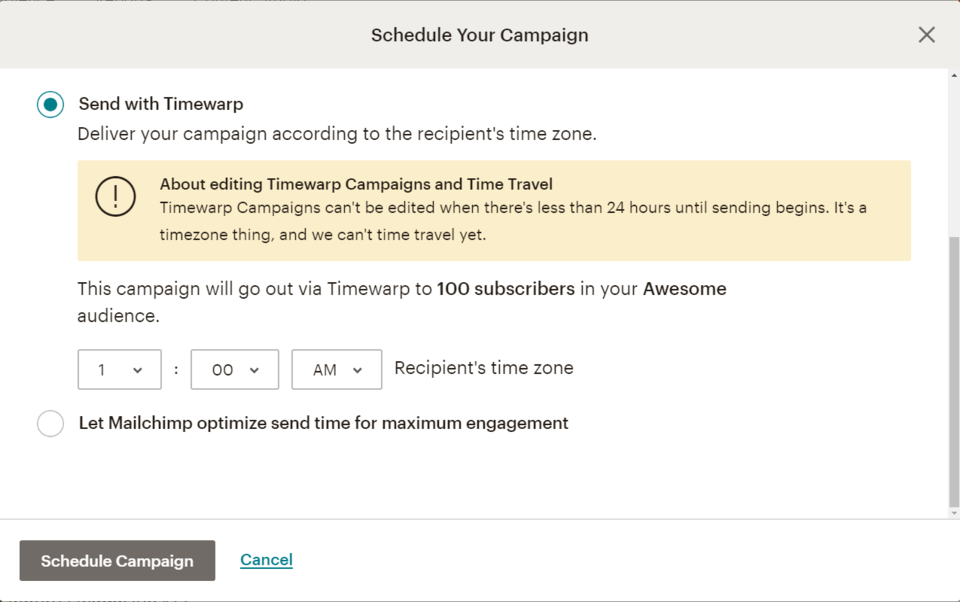Click the "Send with Timewarp" label text
The height and width of the screenshot is (602, 960).
click(x=161, y=104)
